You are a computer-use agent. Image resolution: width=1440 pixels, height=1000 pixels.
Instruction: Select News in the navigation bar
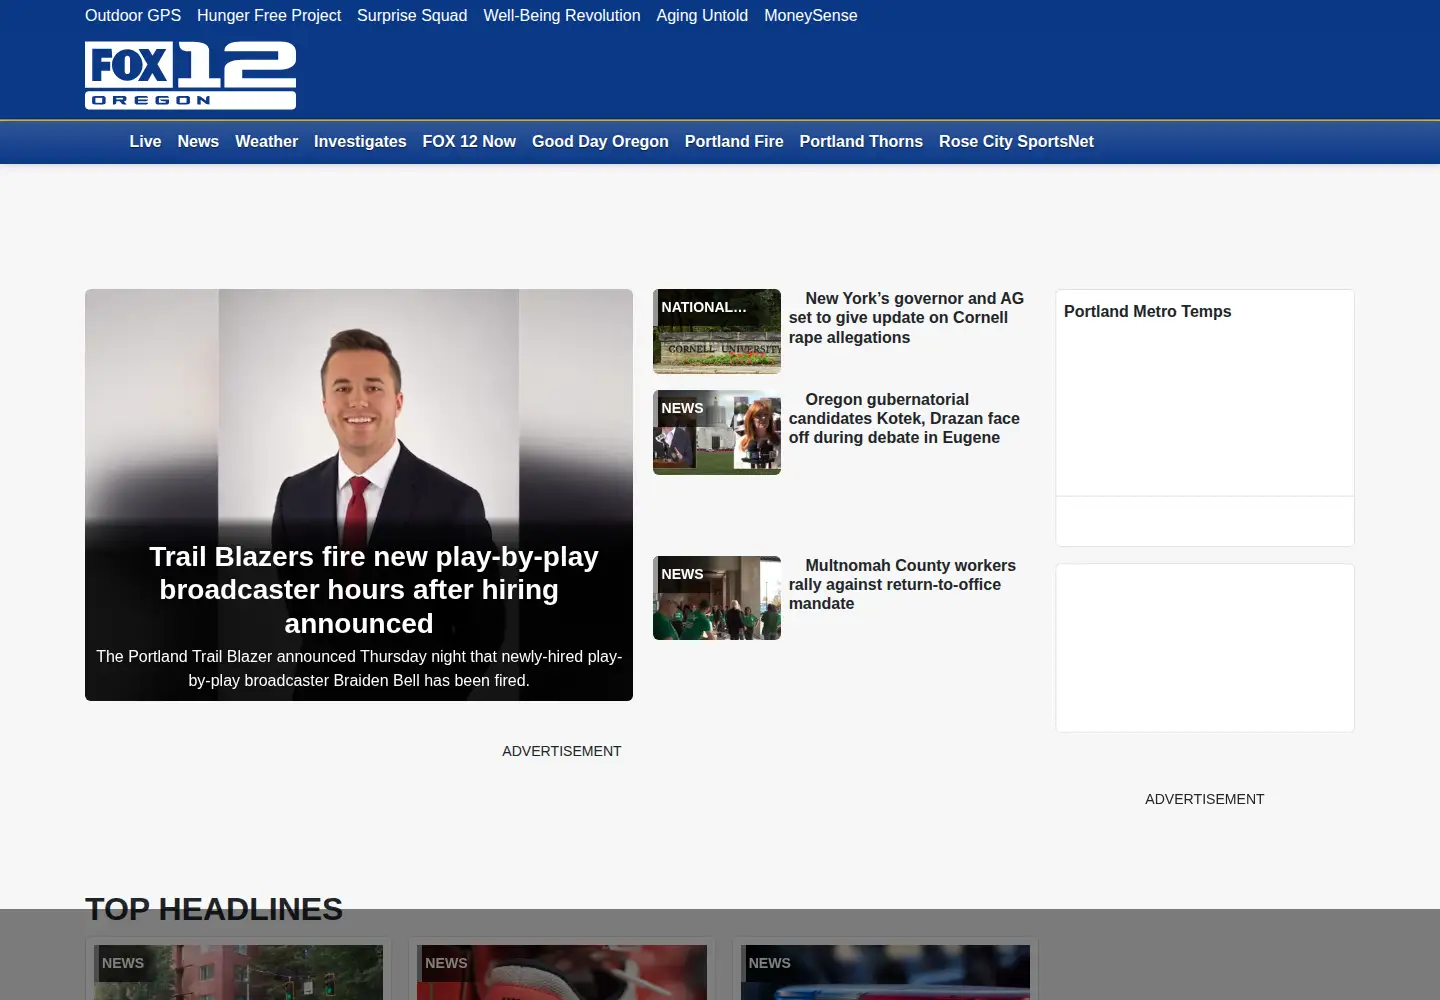click(198, 142)
